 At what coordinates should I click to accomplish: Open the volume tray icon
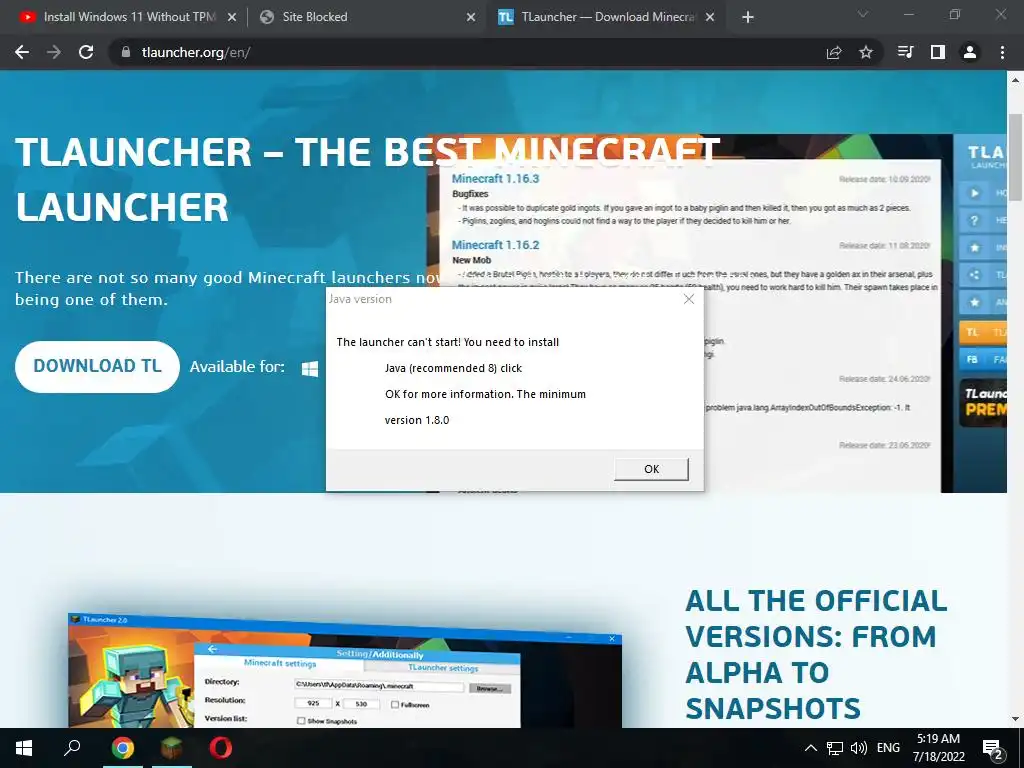coord(859,748)
